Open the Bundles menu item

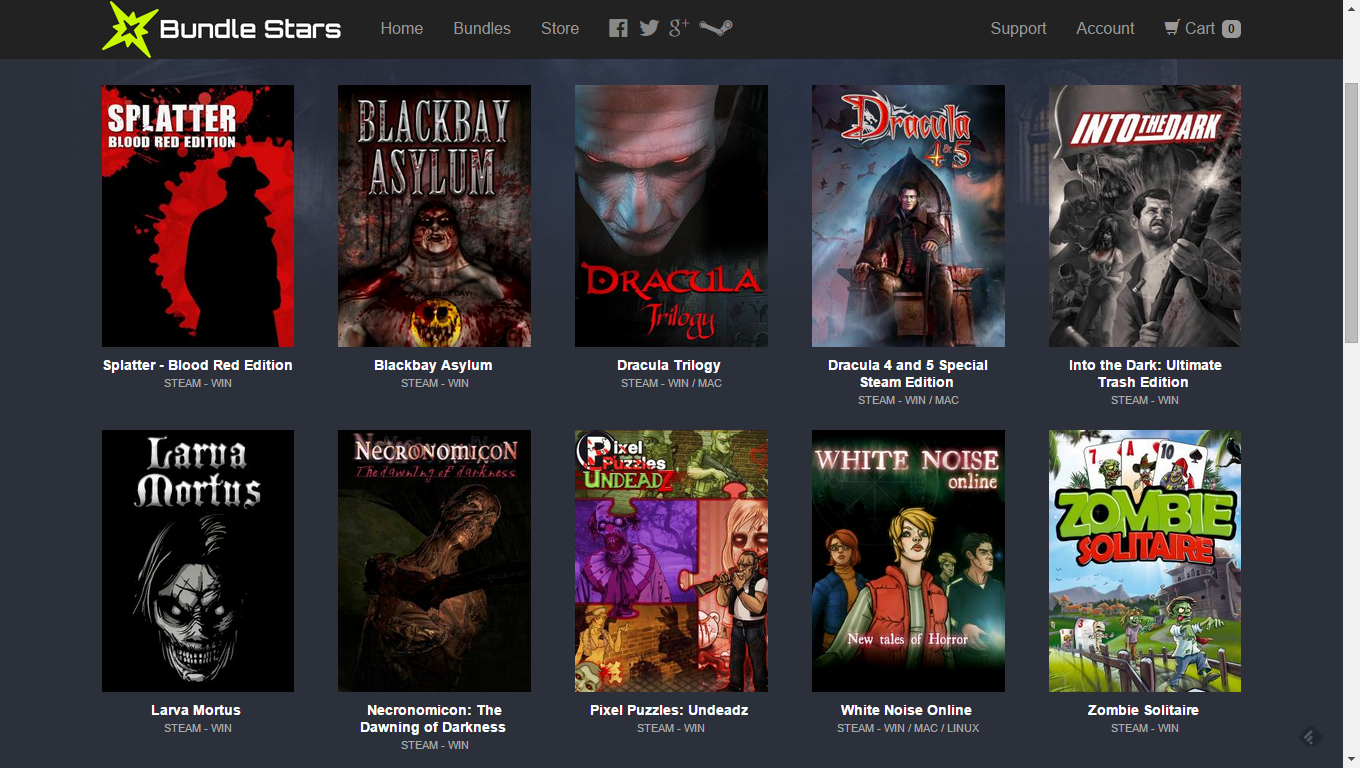pos(481,28)
